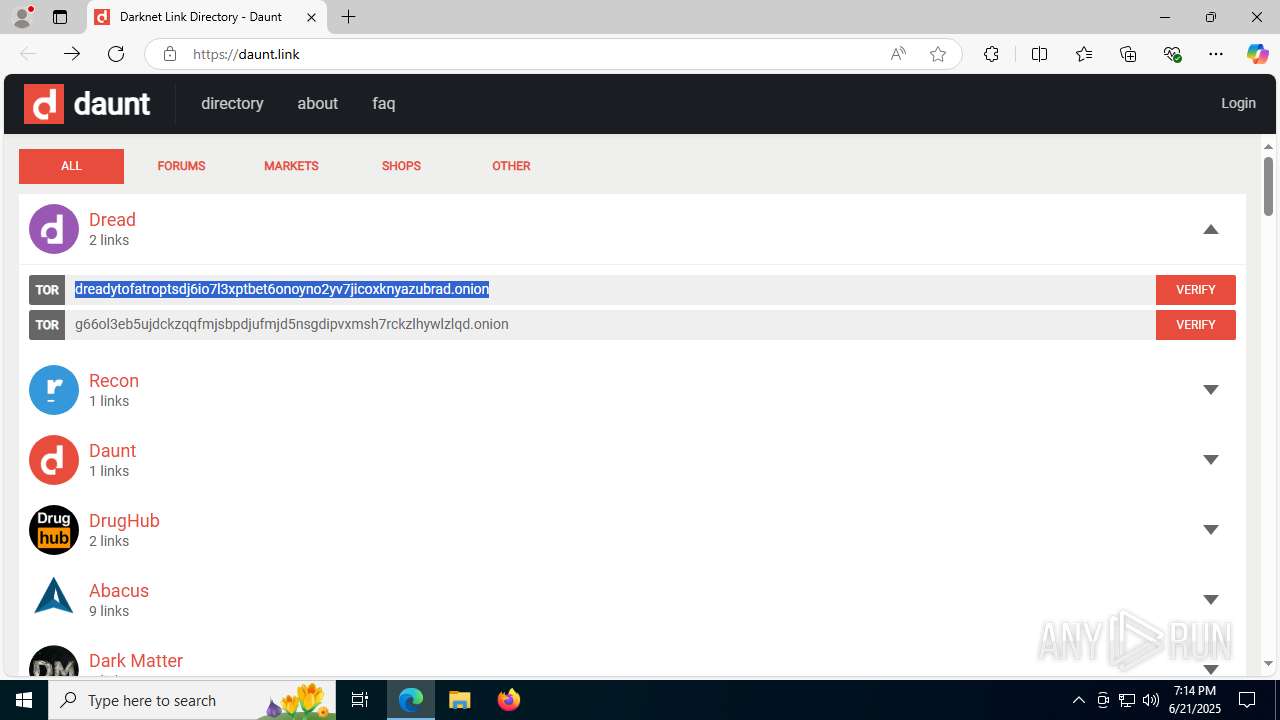Open the Edge profile icon
This screenshot has width=1280, height=720.
[22, 17]
